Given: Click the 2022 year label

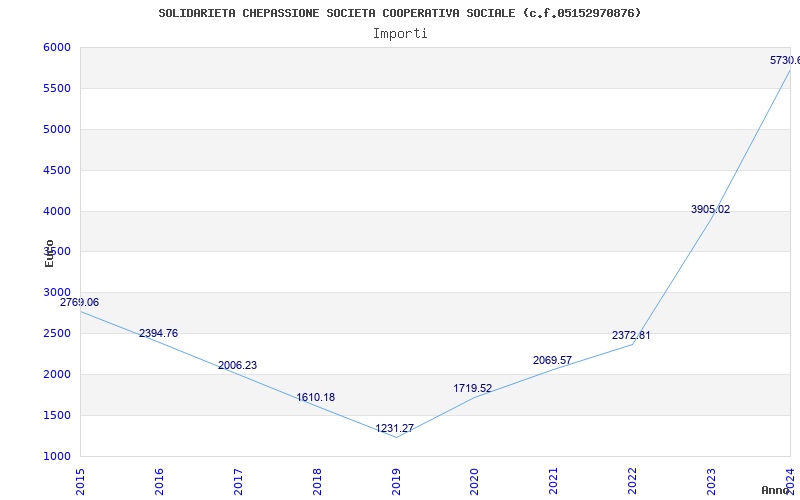Looking at the screenshot, I should pyautogui.click(x=633, y=482).
